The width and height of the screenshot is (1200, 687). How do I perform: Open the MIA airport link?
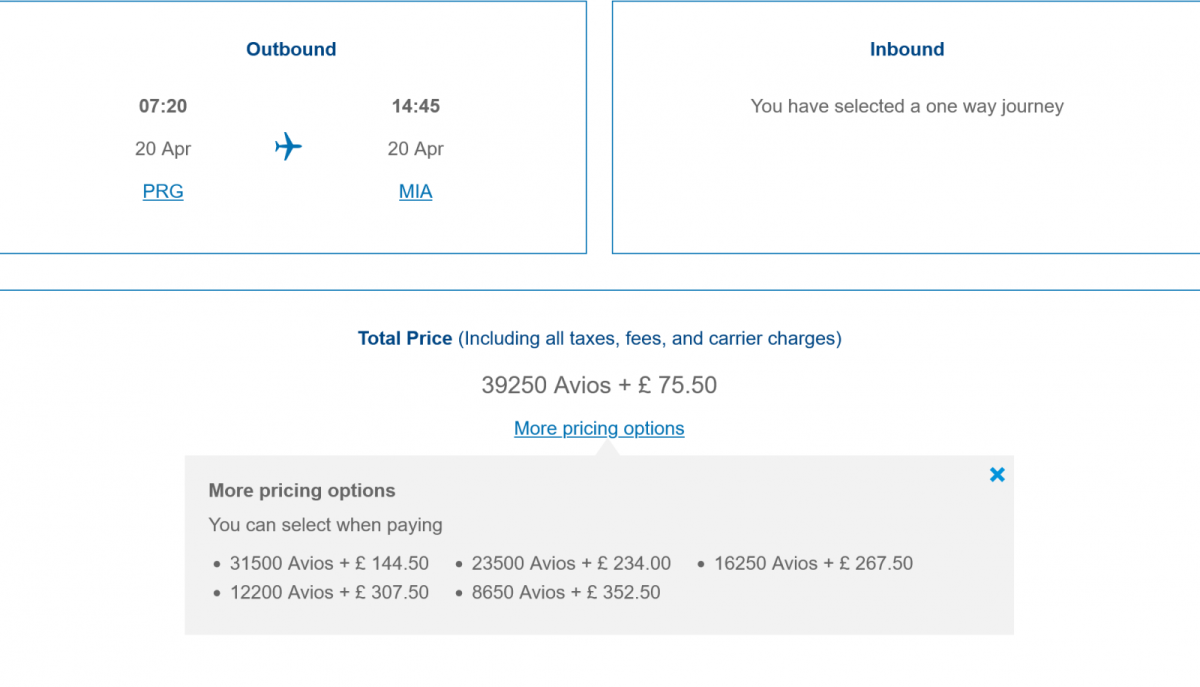(415, 191)
